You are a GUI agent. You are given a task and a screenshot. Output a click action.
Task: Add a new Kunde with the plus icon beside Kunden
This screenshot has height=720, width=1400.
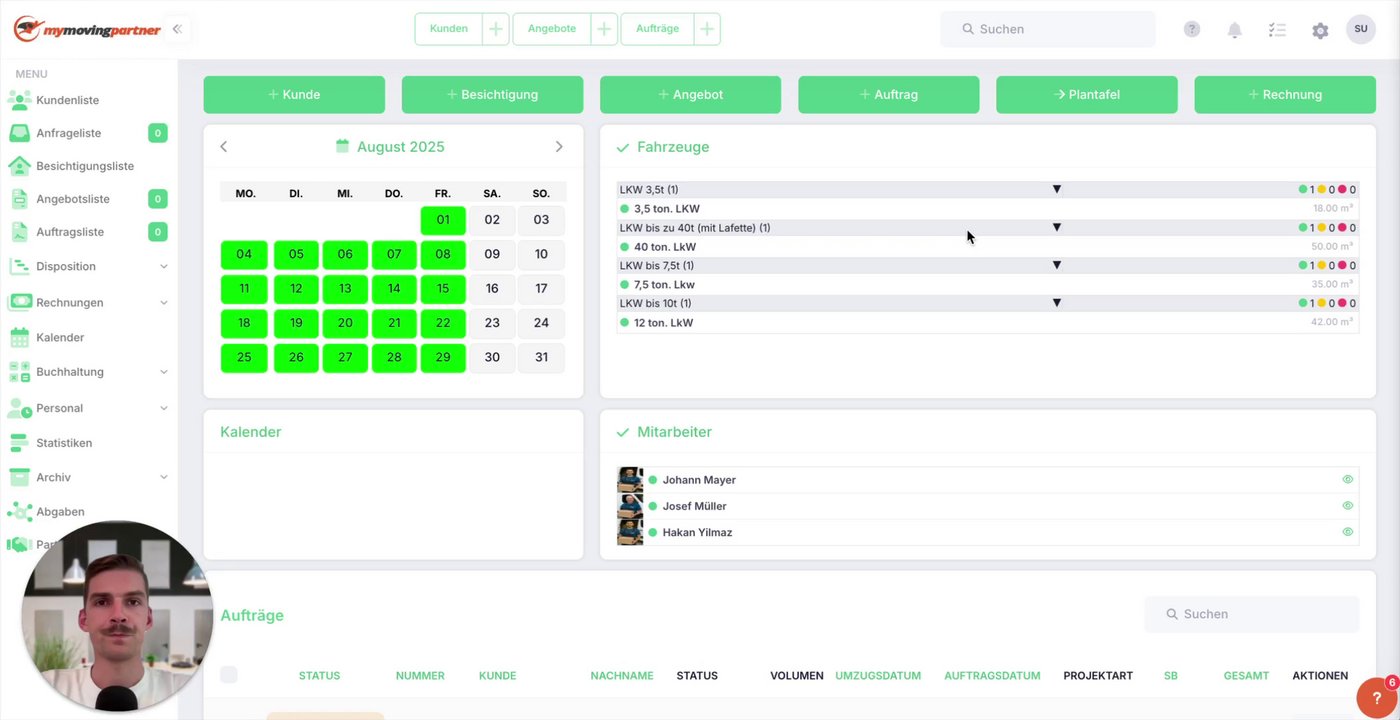click(x=496, y=29)
